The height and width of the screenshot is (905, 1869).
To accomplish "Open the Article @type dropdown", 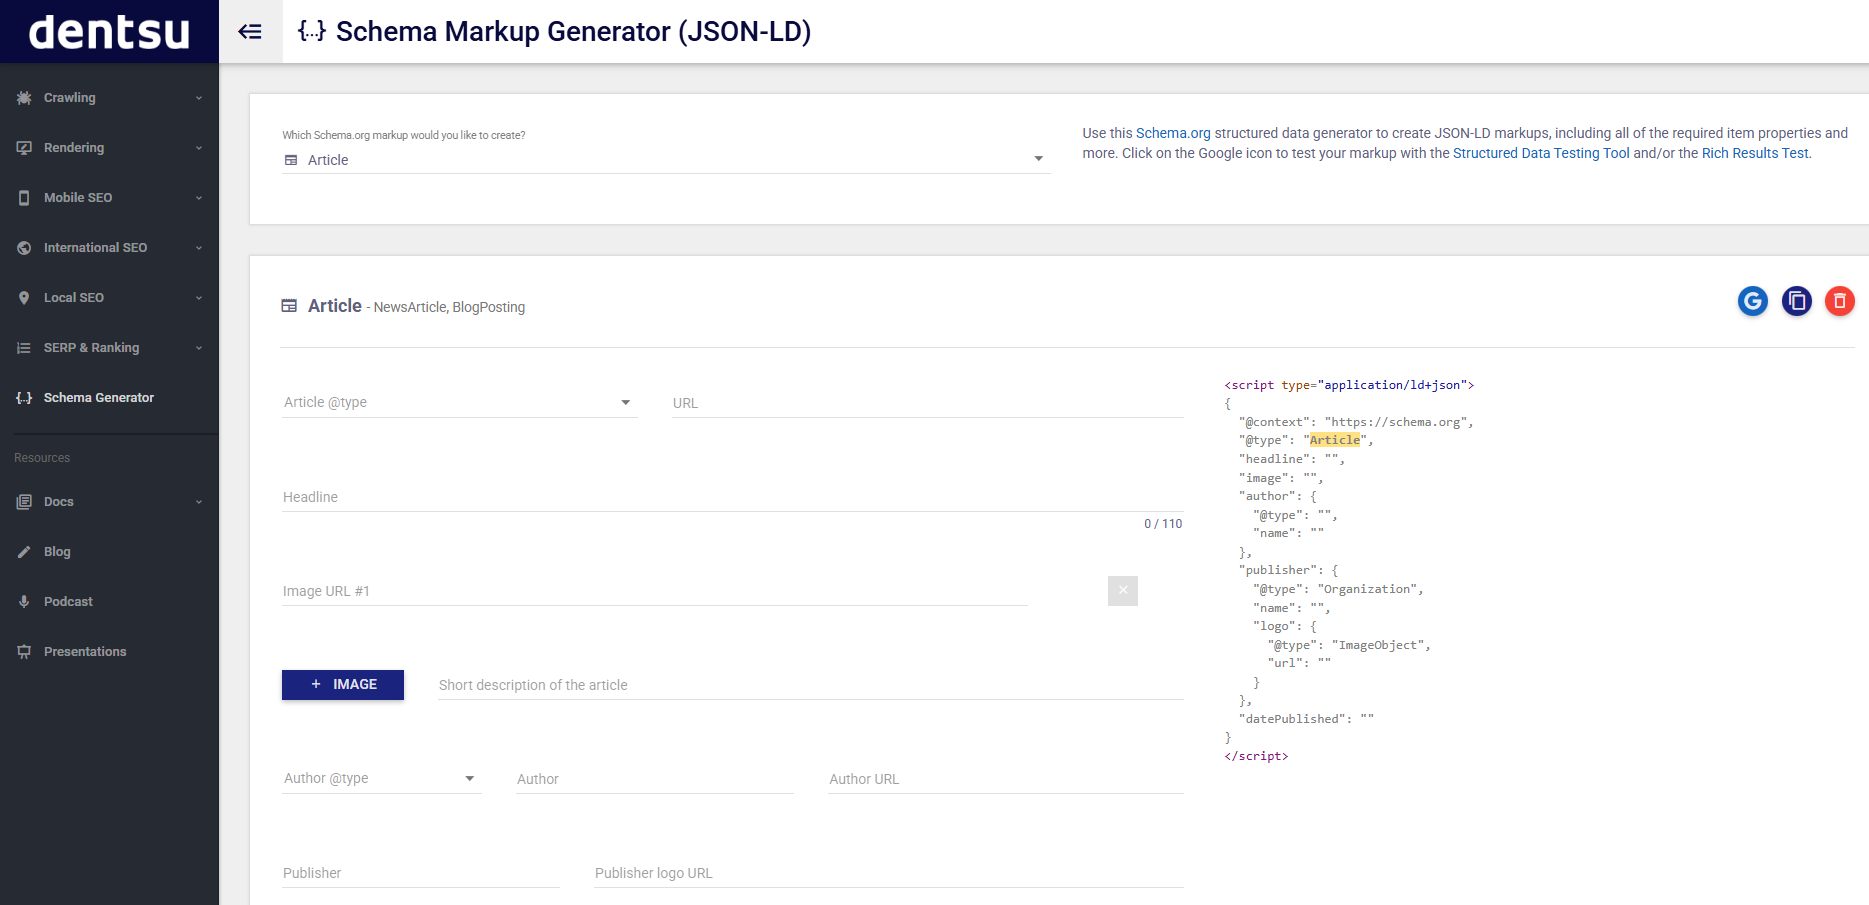I will click(625, 402).
